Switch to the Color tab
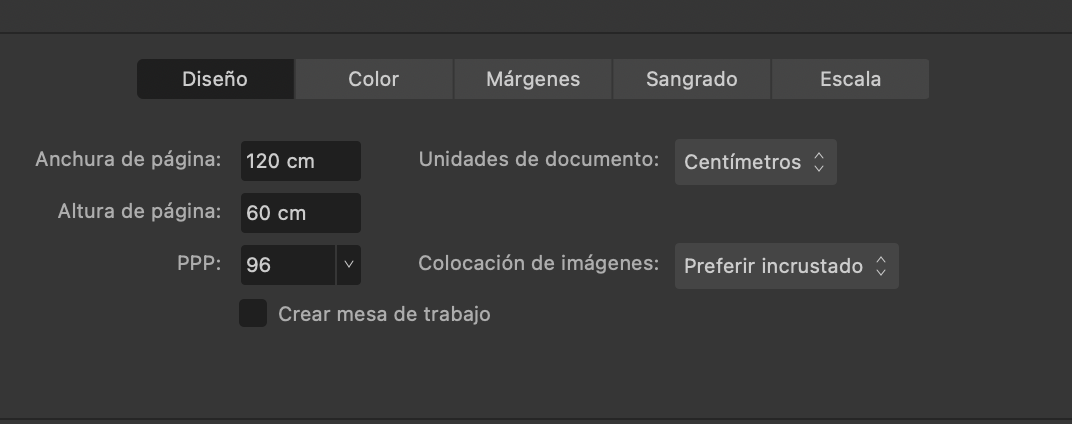Viewport: 1072px width, 424px height. (x=373, y=79)
